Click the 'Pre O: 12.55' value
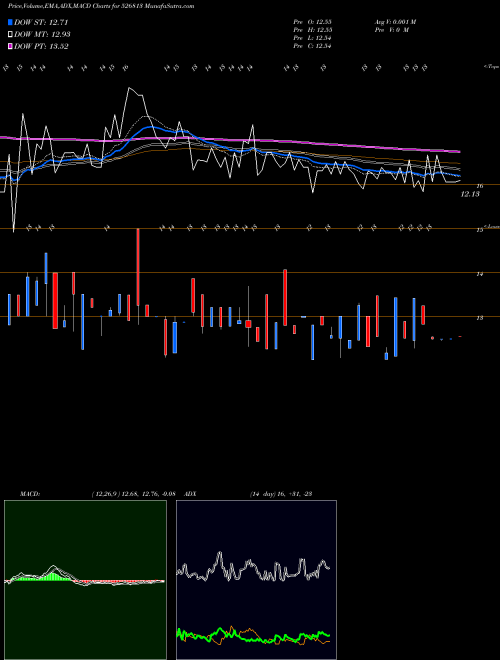This screenshot has width=500, height=660. click(x=313, y=22)
